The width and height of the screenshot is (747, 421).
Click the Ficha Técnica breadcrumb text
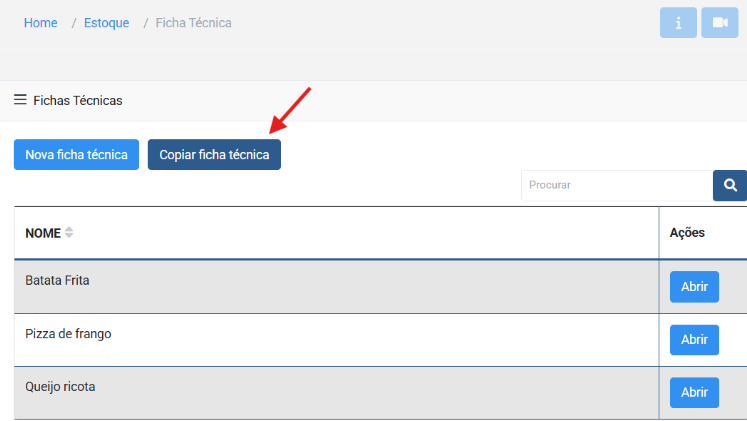193,23
